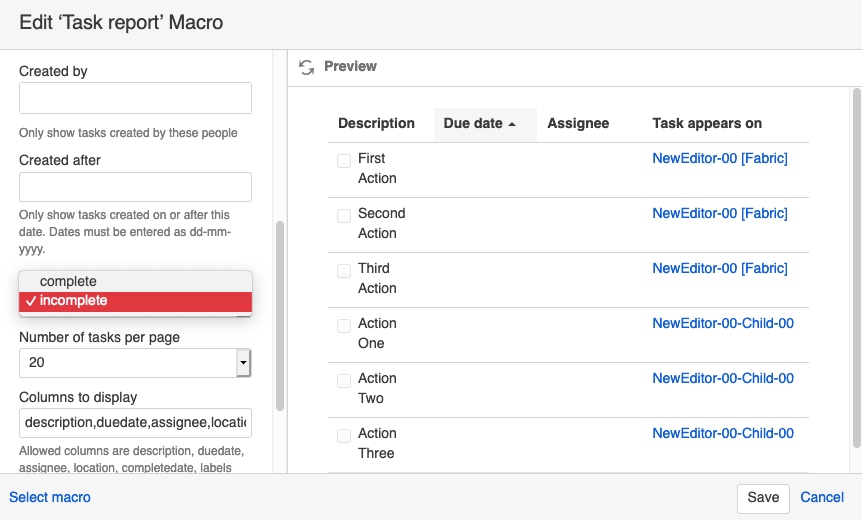Open the NewEditor-00-Child-00 link for Action One
The image size is (862, 520).
(x=723, y=323)
